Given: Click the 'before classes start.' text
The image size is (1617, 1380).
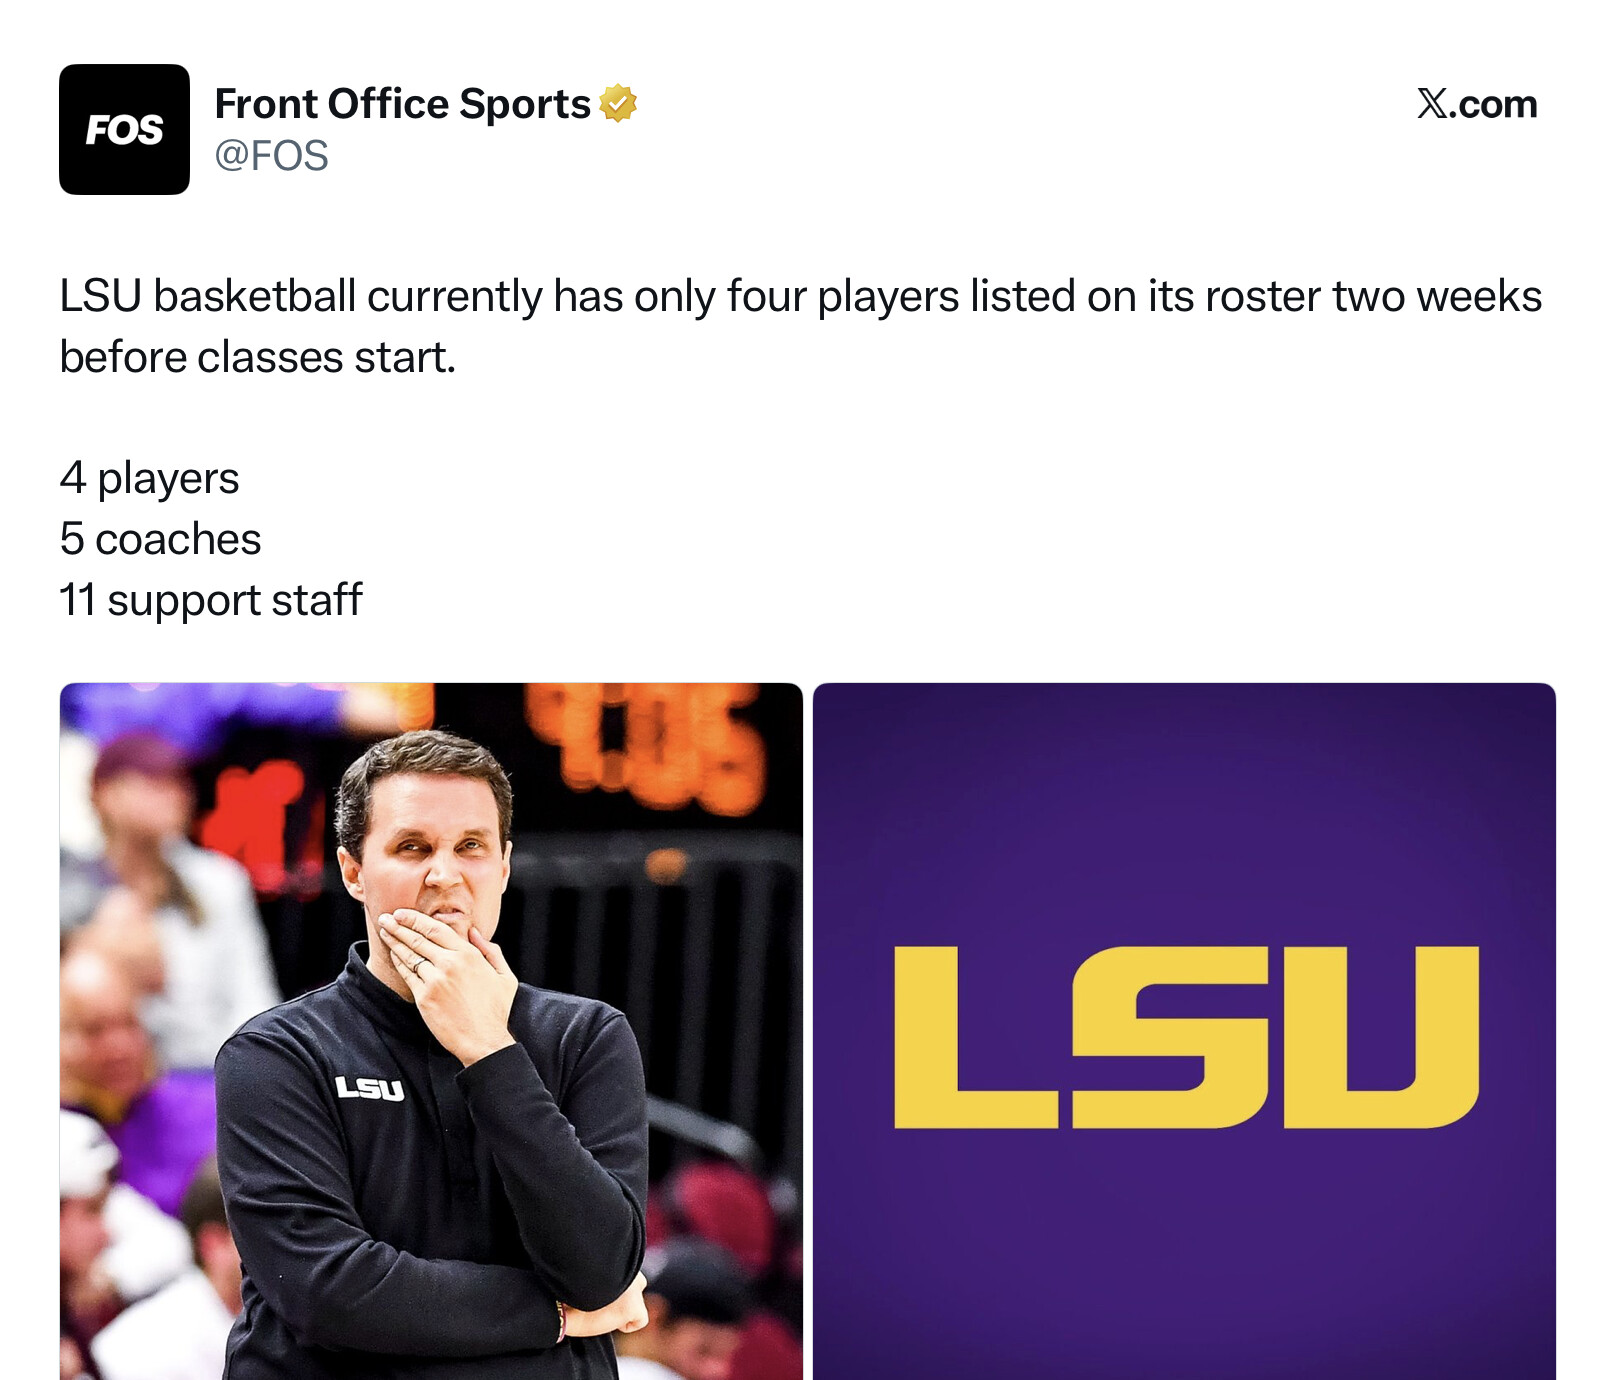Looking at the screenshot, I should [257, 357].
